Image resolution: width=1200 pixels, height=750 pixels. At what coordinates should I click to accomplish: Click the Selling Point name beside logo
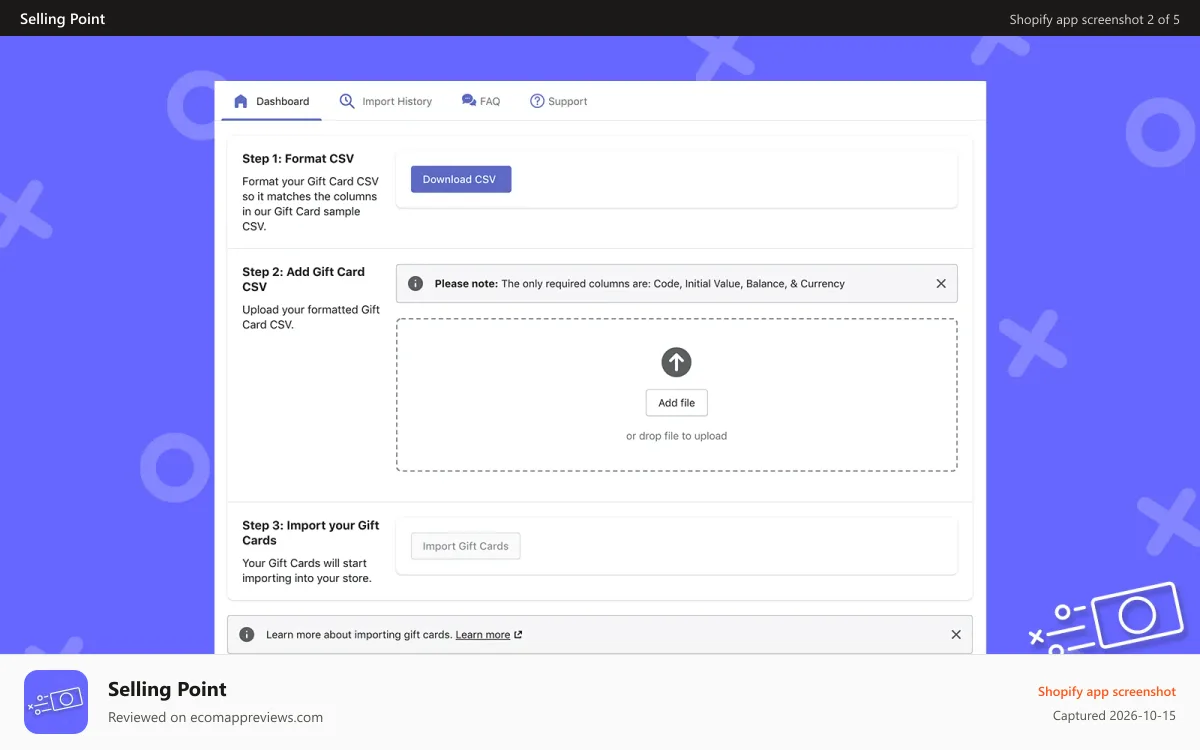point(167,689)
